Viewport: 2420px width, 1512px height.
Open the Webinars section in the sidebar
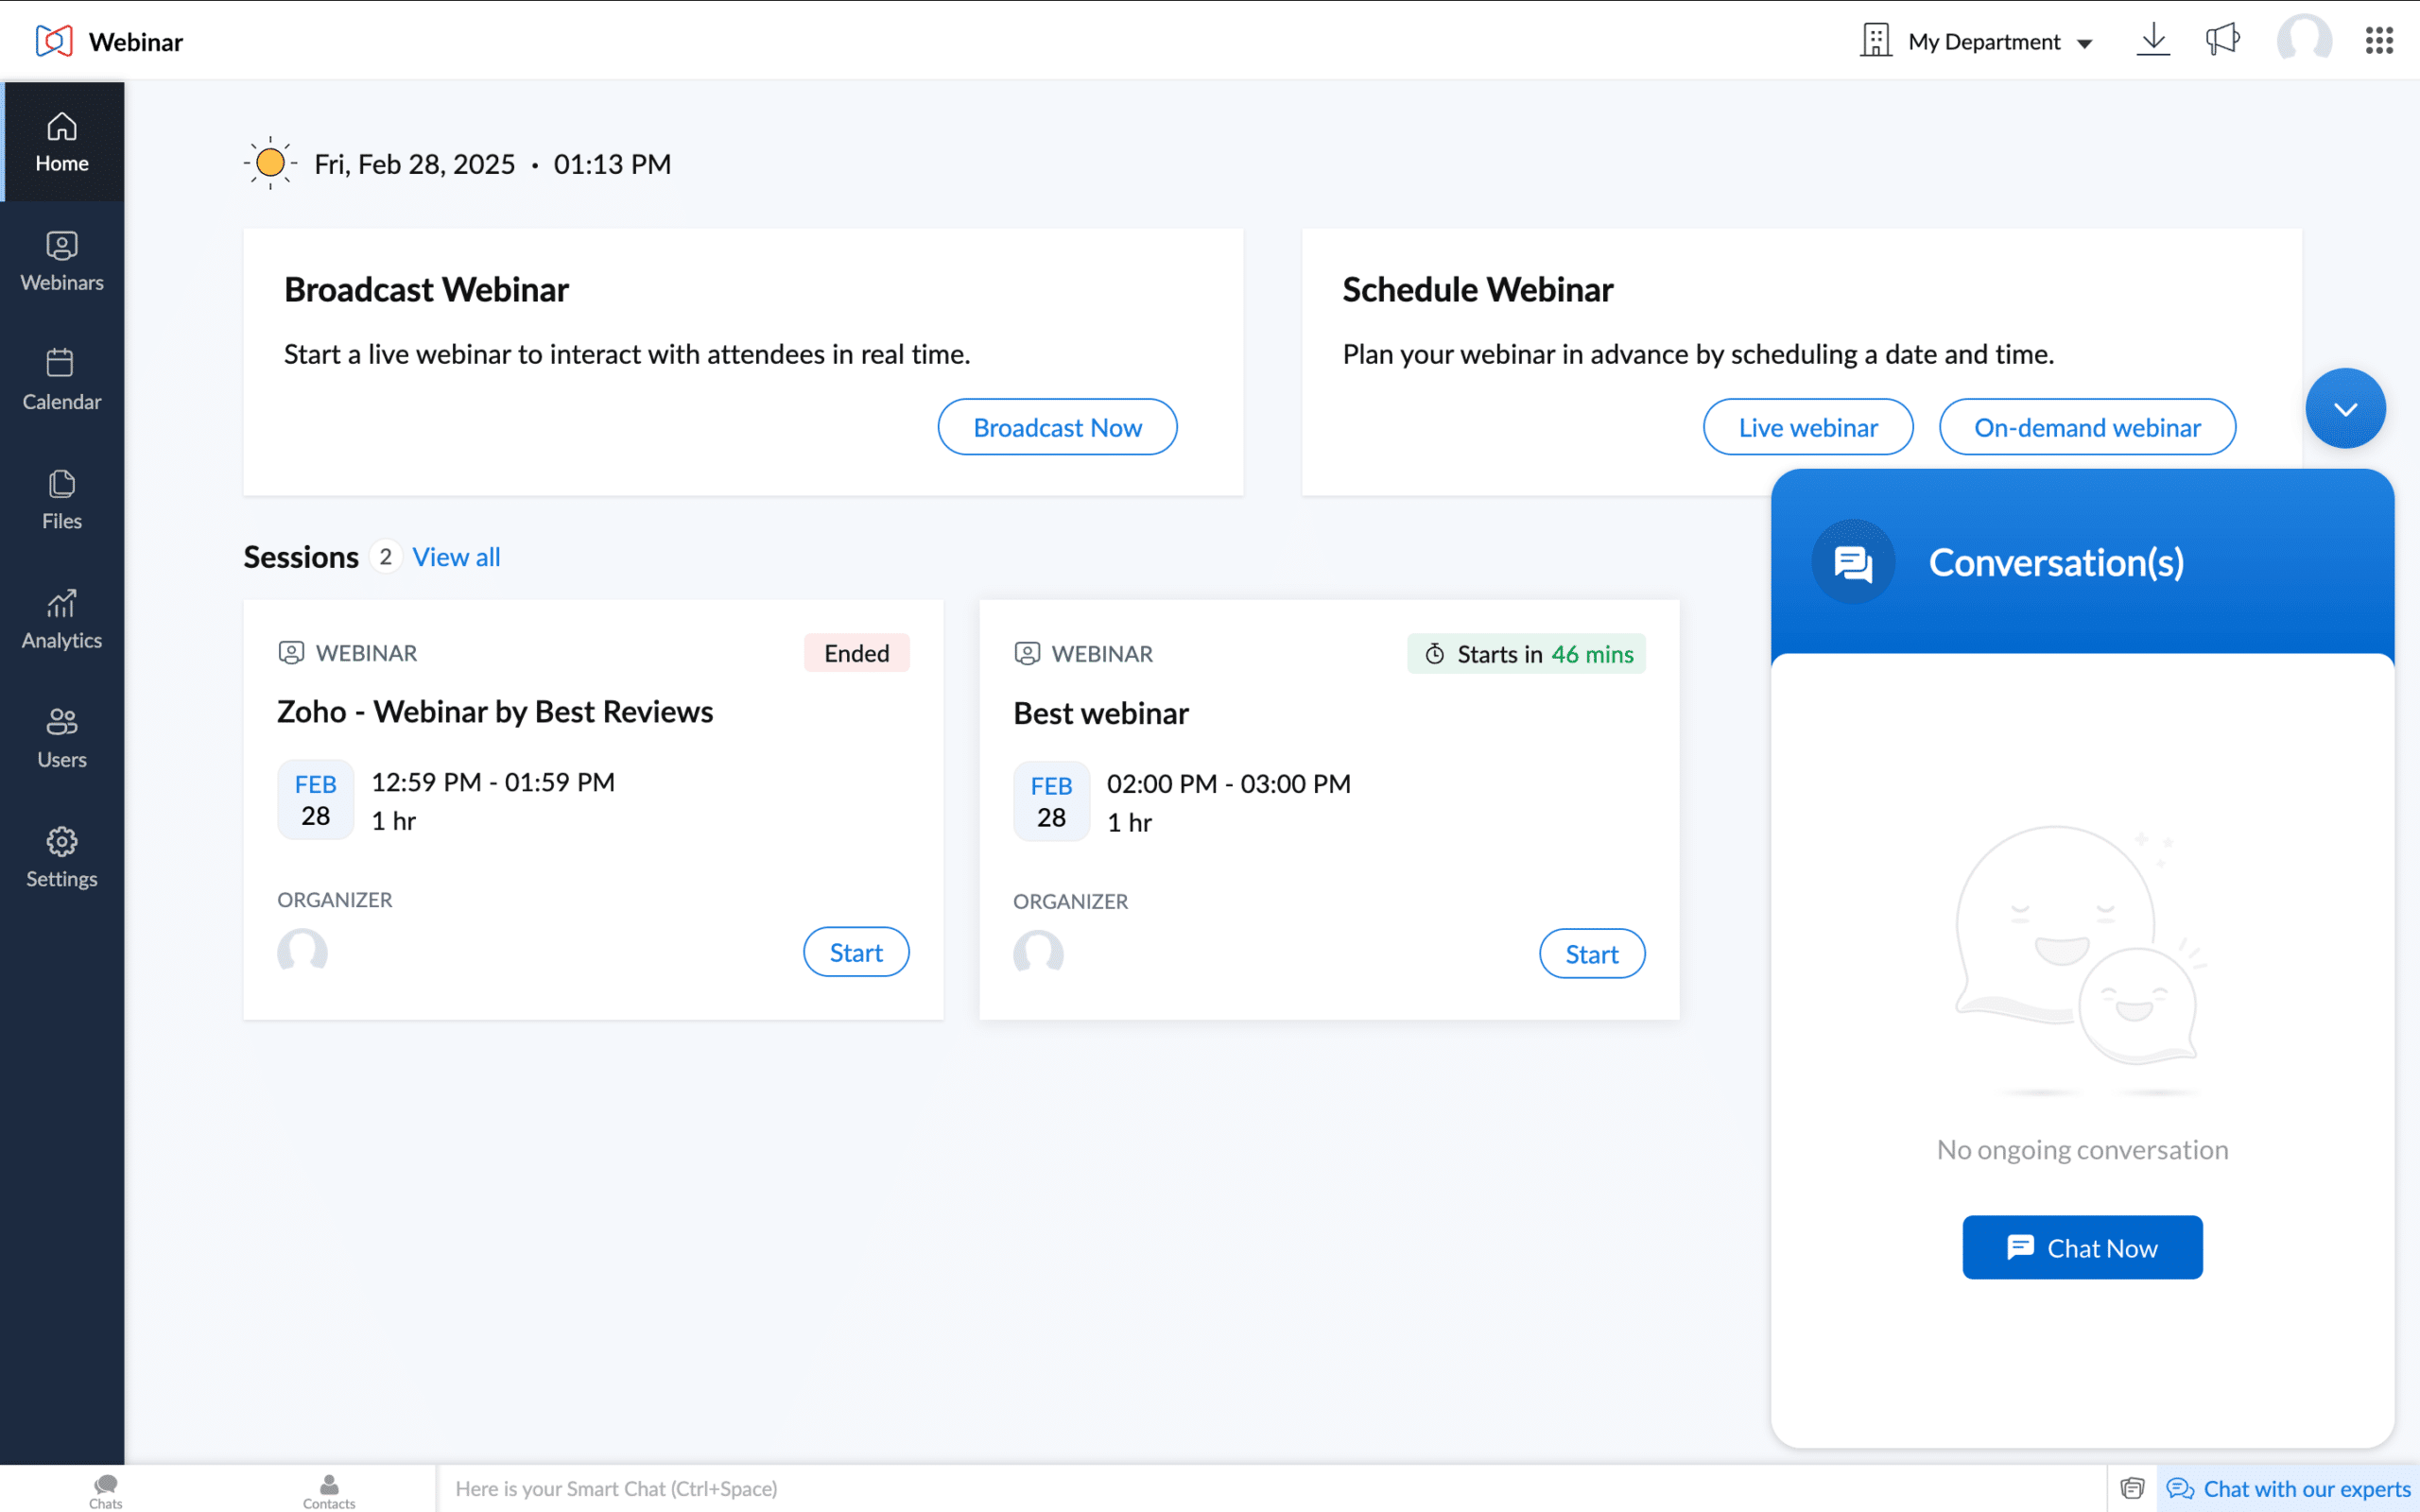coord(62,260)
